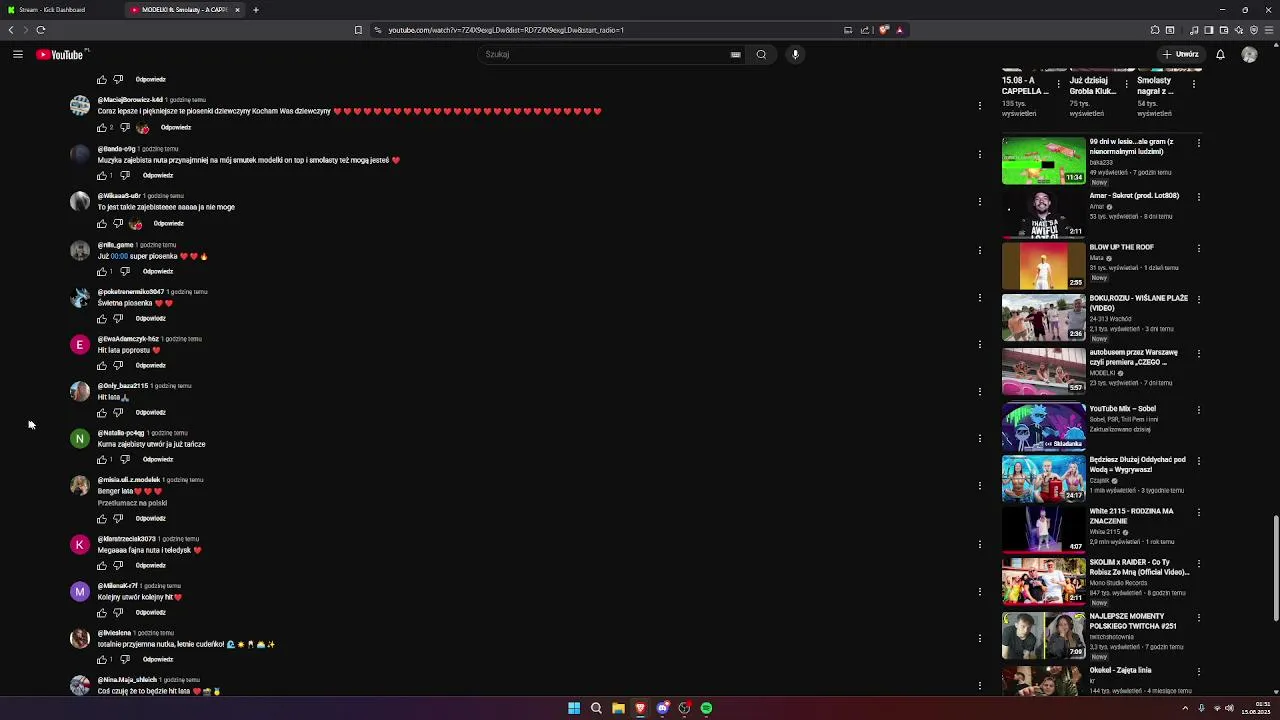
Task: Click the search magnifier button
Action: tap(761, 54)
